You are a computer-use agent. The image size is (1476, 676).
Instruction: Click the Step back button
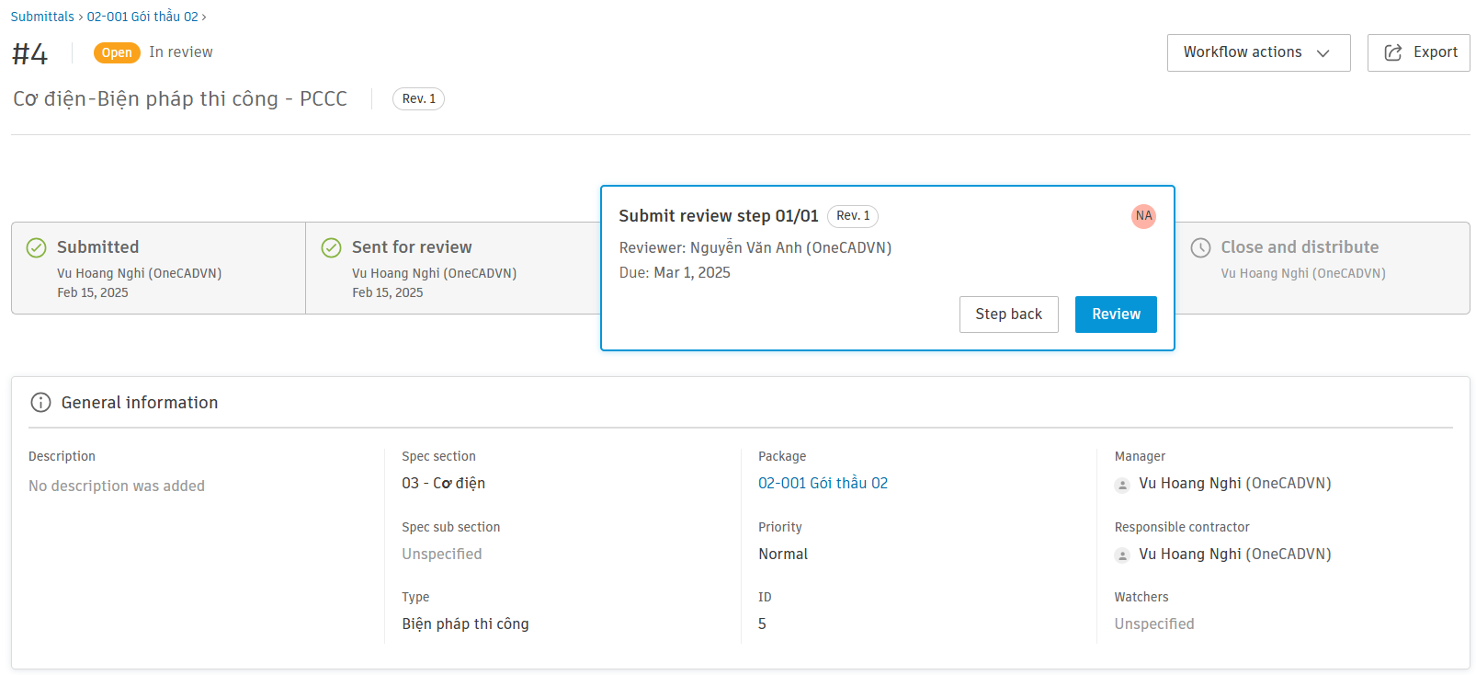[x=1009, y=314]
